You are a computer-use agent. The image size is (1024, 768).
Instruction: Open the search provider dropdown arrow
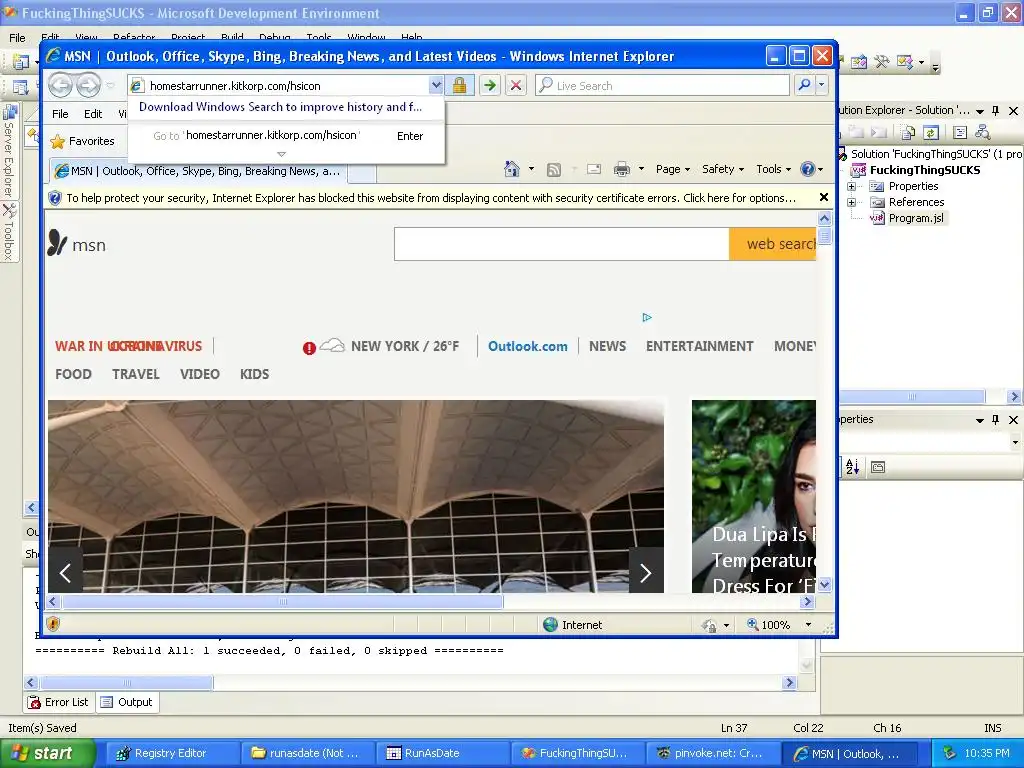822,86
